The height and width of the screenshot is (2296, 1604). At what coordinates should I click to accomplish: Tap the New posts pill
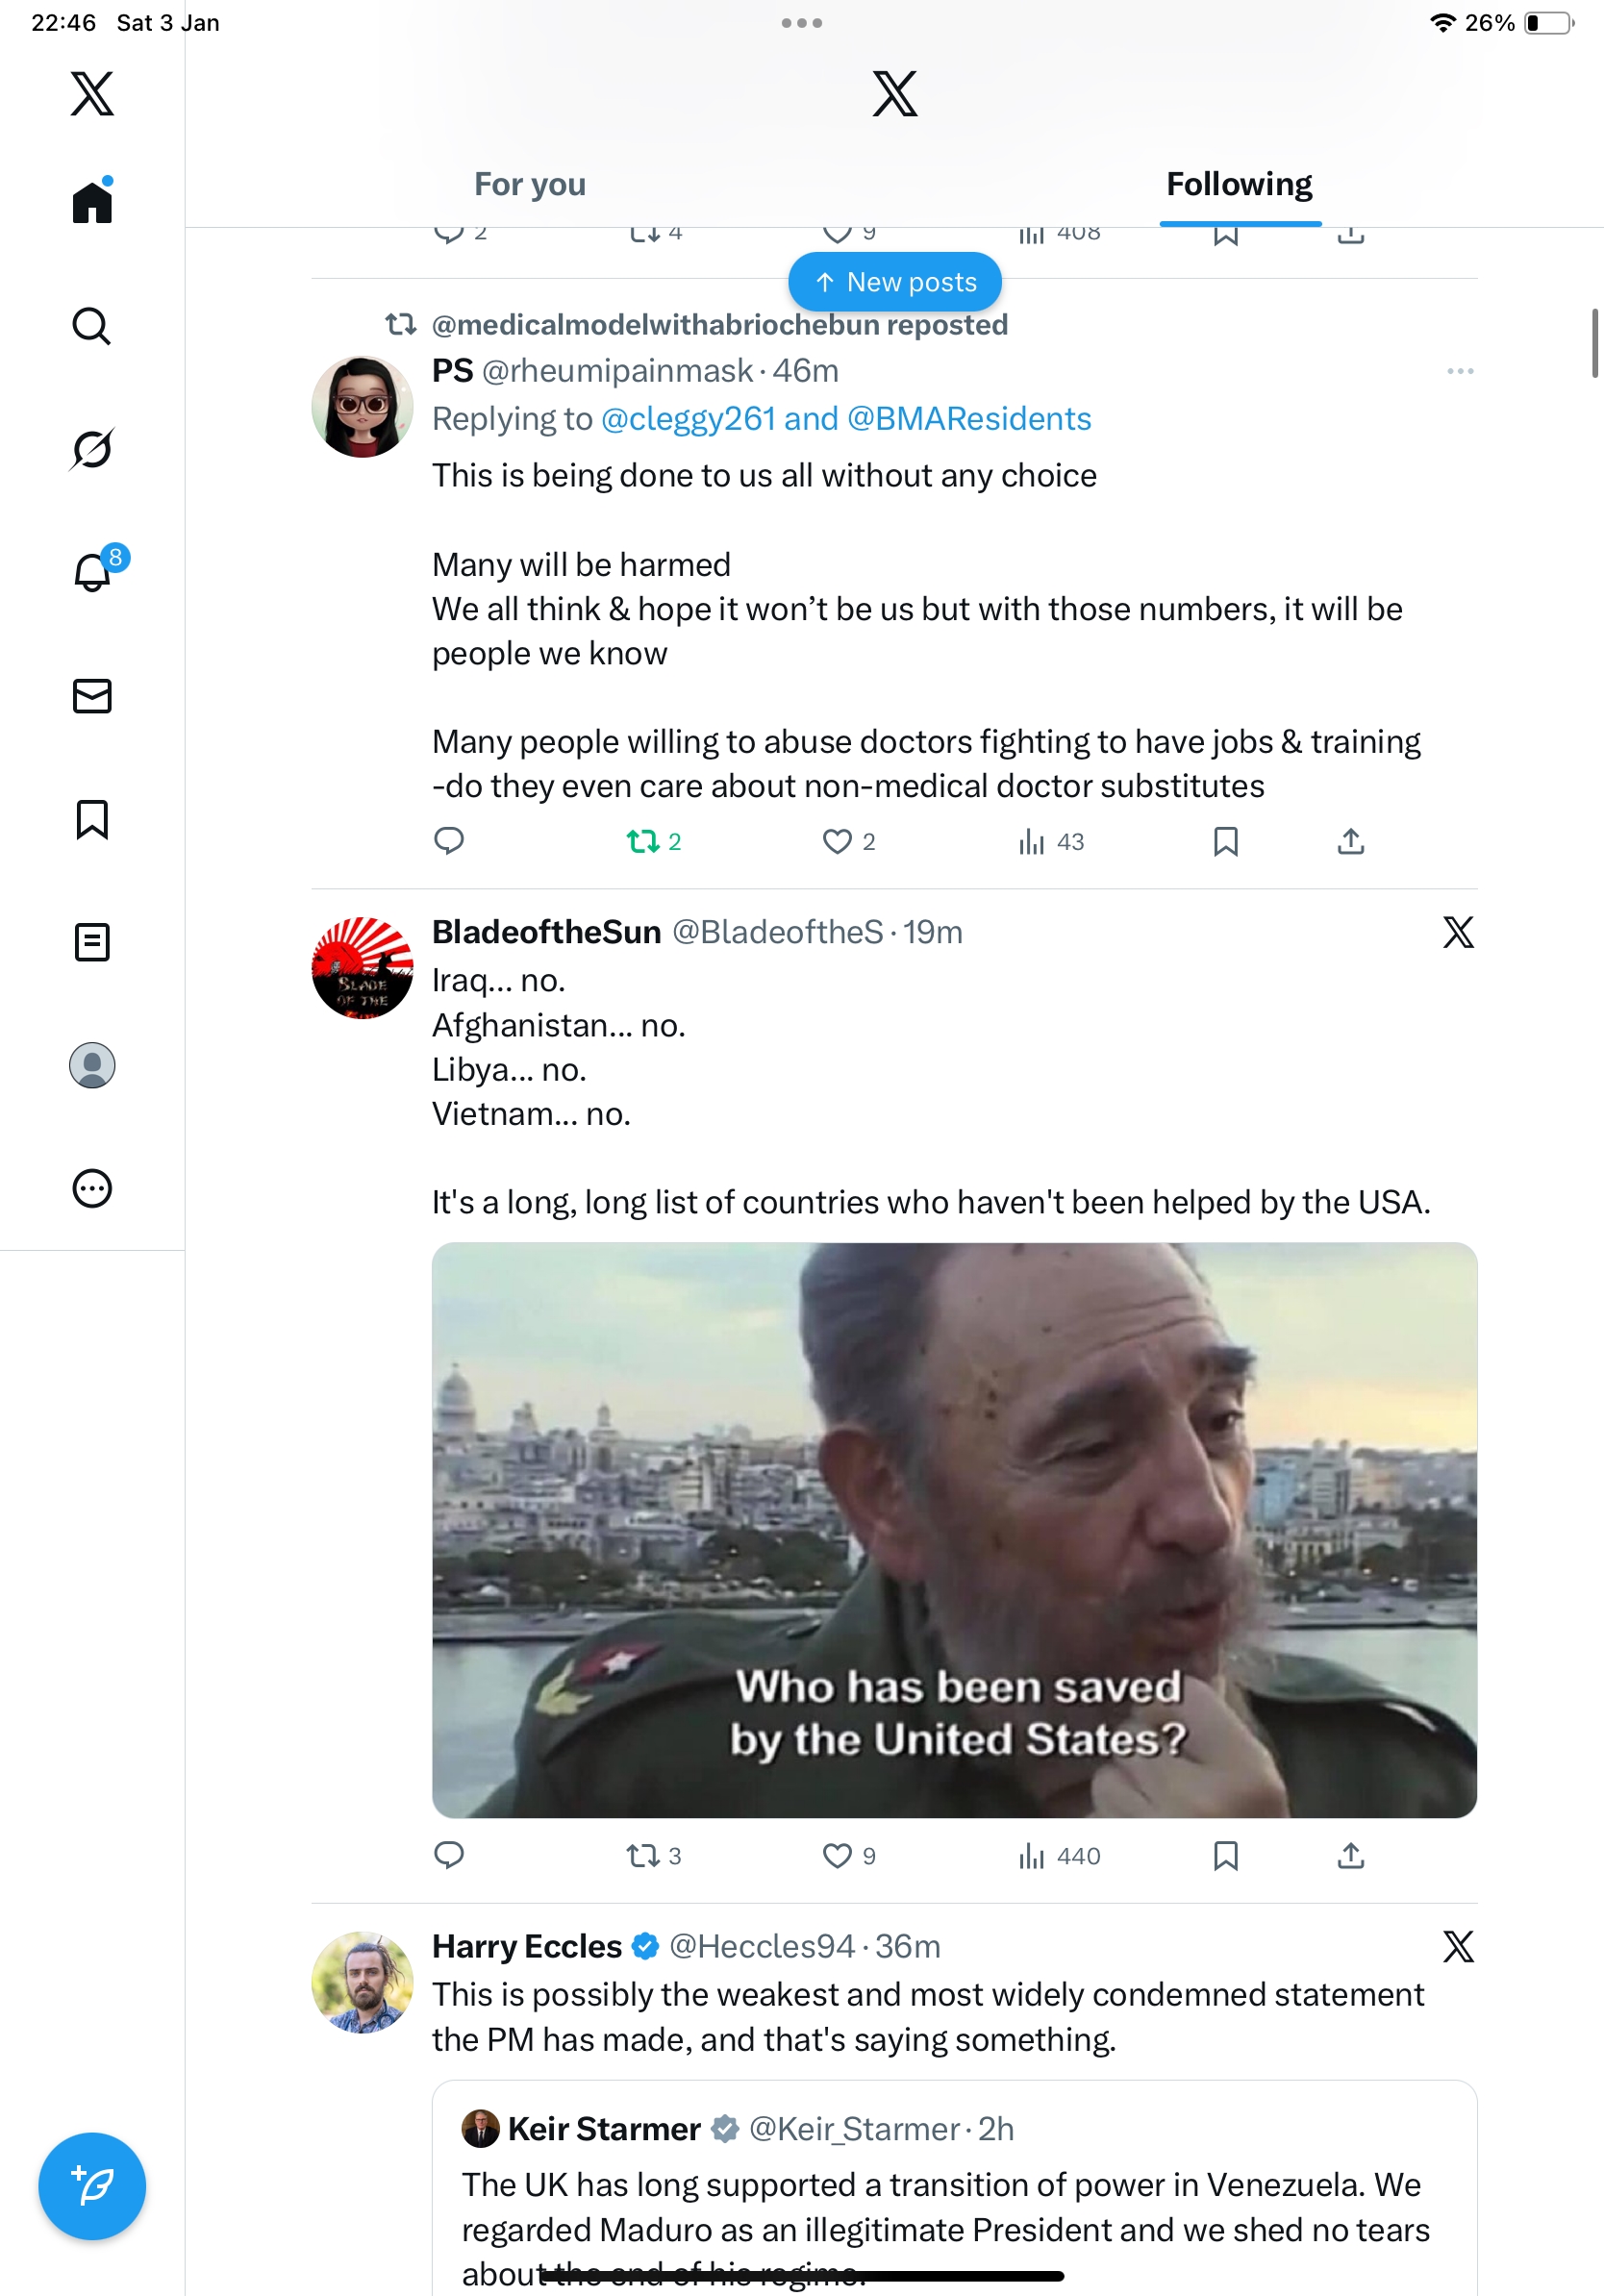pos(895,282)
